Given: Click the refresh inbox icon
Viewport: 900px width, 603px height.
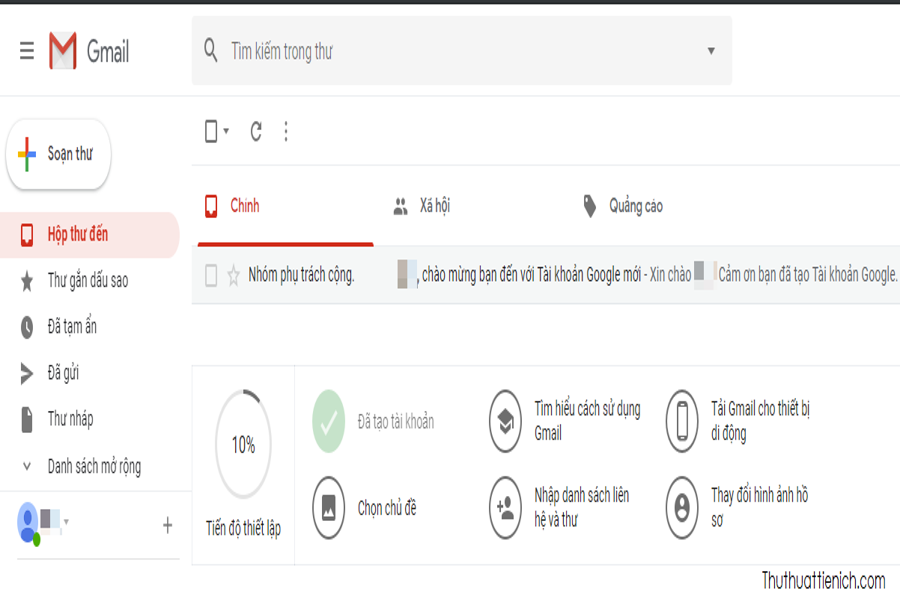Looking at the screenshot, I should tap(256, 131).
